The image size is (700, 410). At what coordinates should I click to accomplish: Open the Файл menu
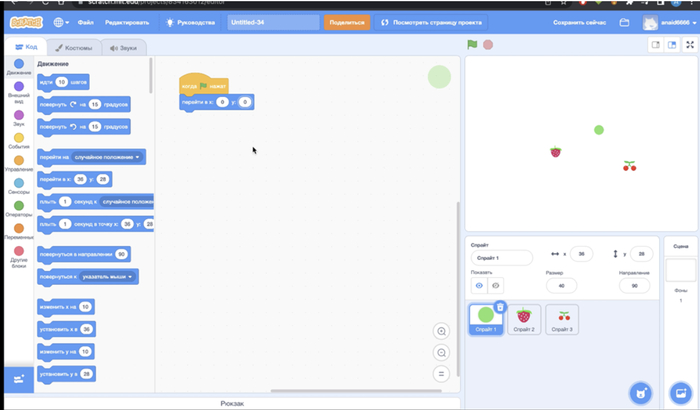tap(86, 21)
